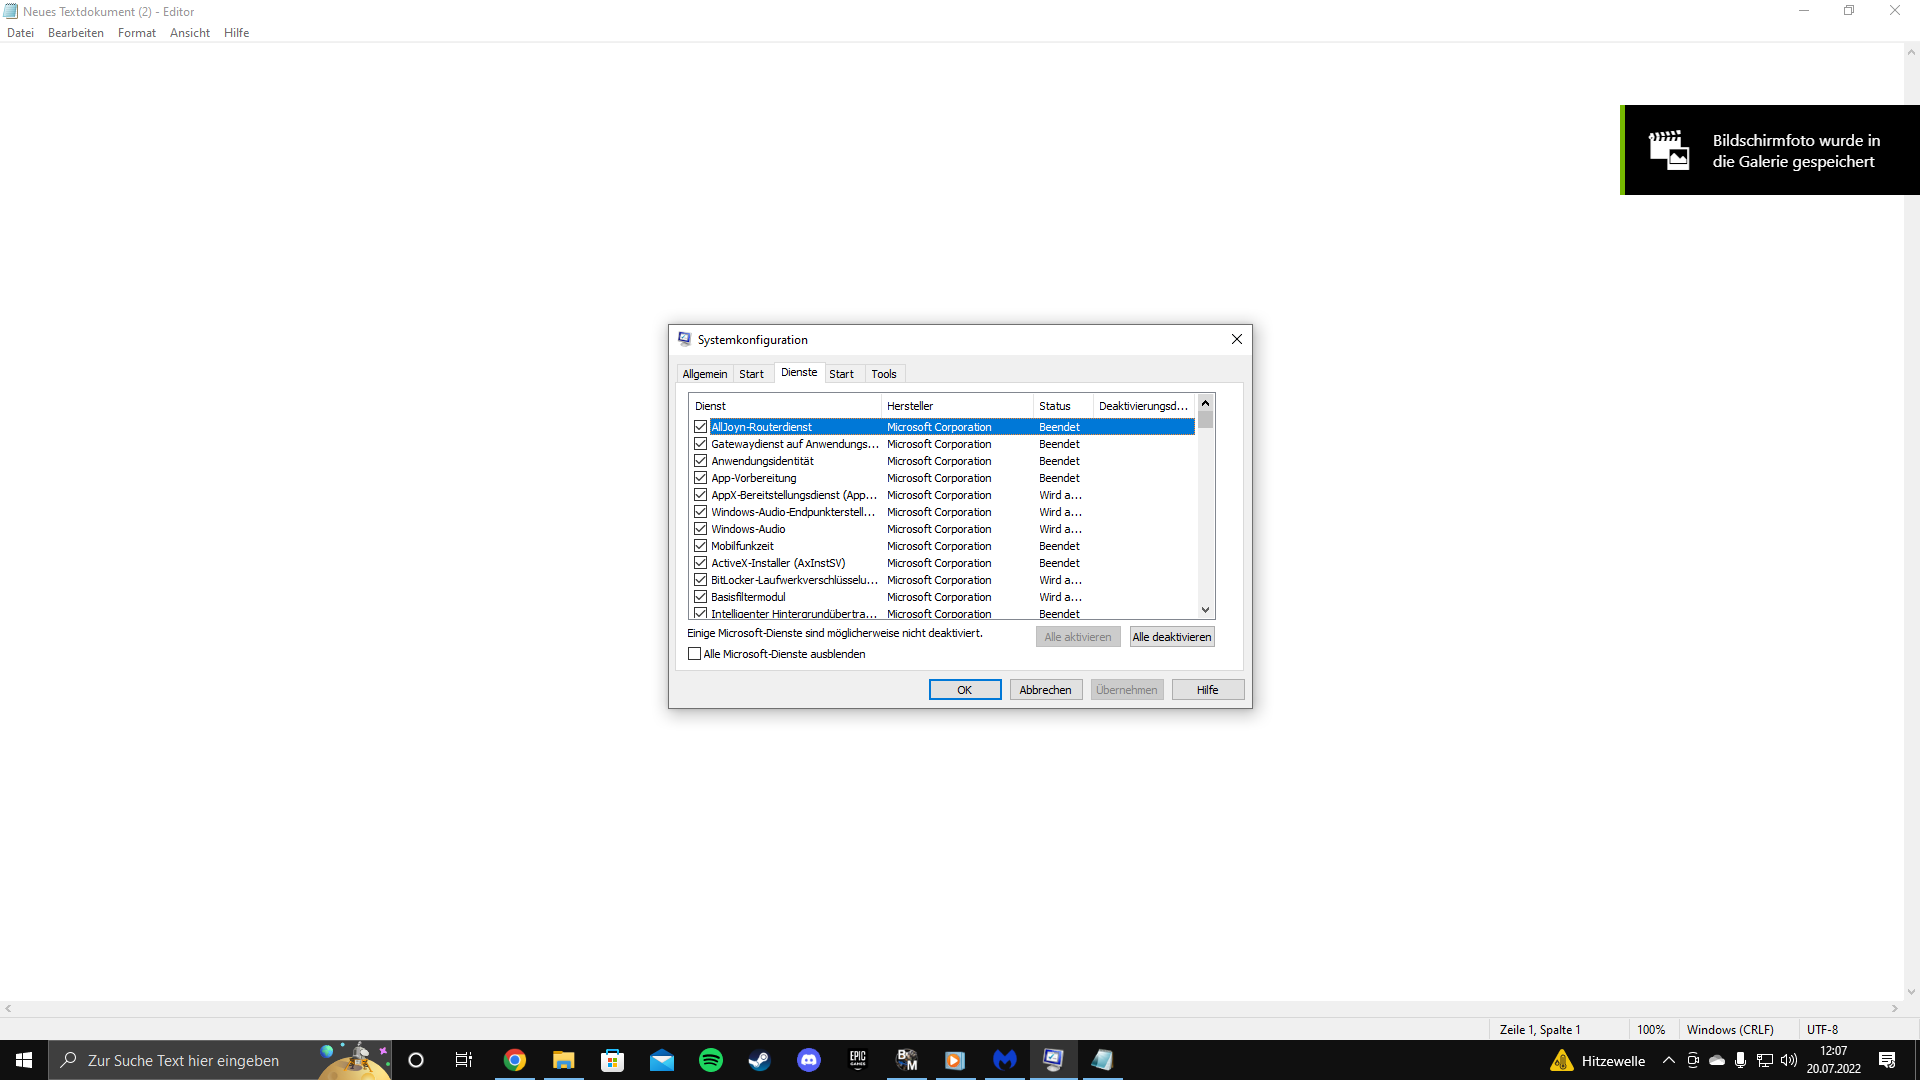Switch to the Tools tab

[x=883, y=374]
